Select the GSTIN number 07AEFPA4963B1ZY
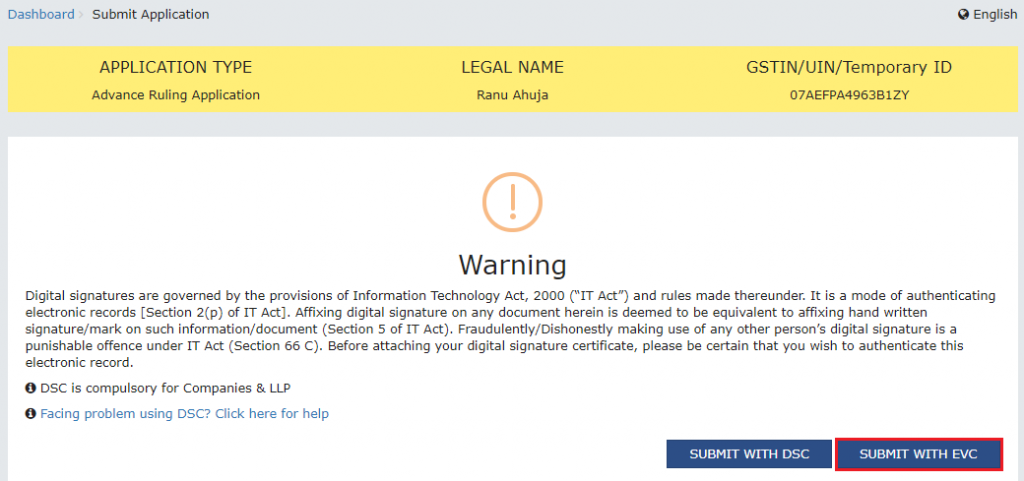Screen dimensions: 1024x481 point(849,95)
